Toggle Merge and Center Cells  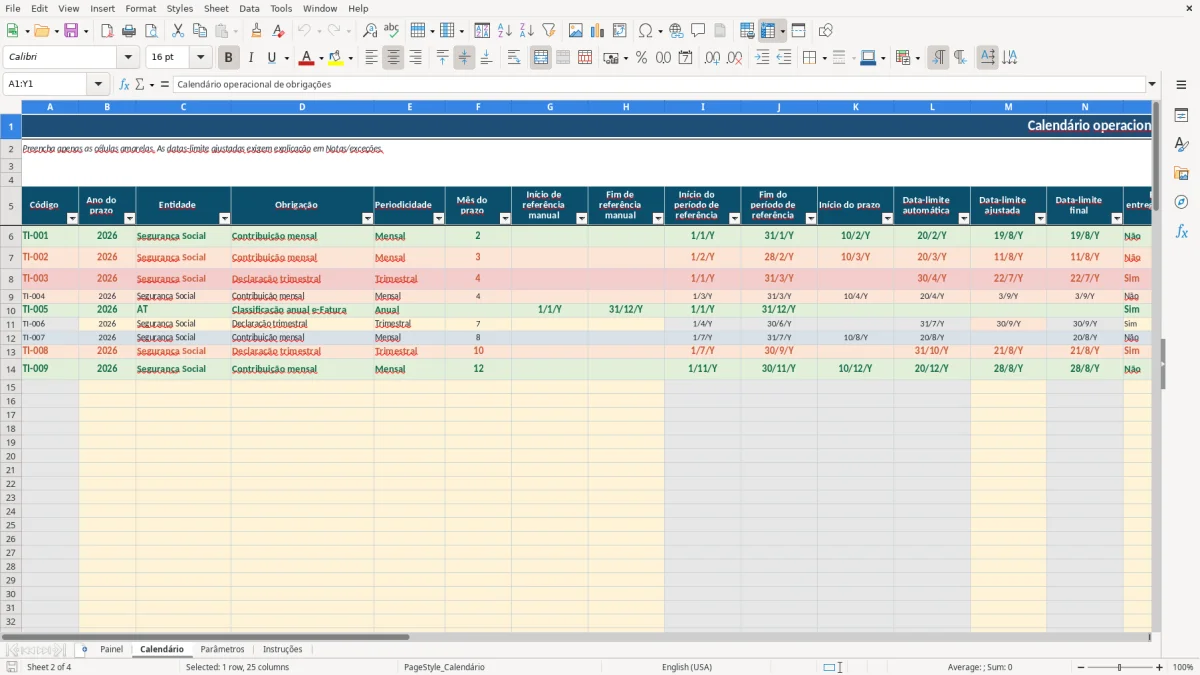(541, 58)
